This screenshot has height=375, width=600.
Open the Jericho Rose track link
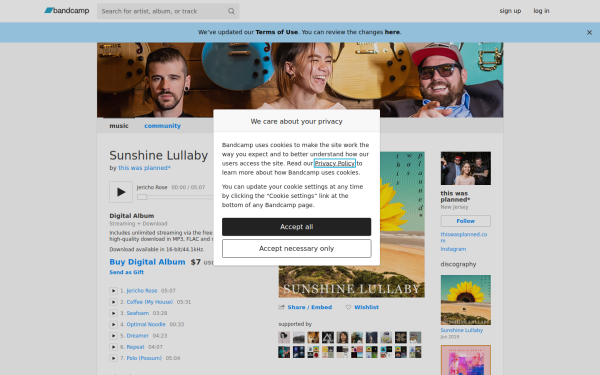[x=142, y=291]
